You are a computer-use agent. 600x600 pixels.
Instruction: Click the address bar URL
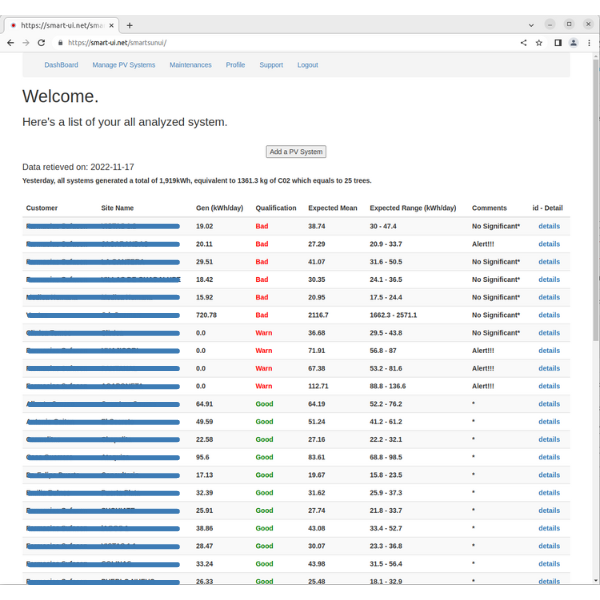(117, 43)
